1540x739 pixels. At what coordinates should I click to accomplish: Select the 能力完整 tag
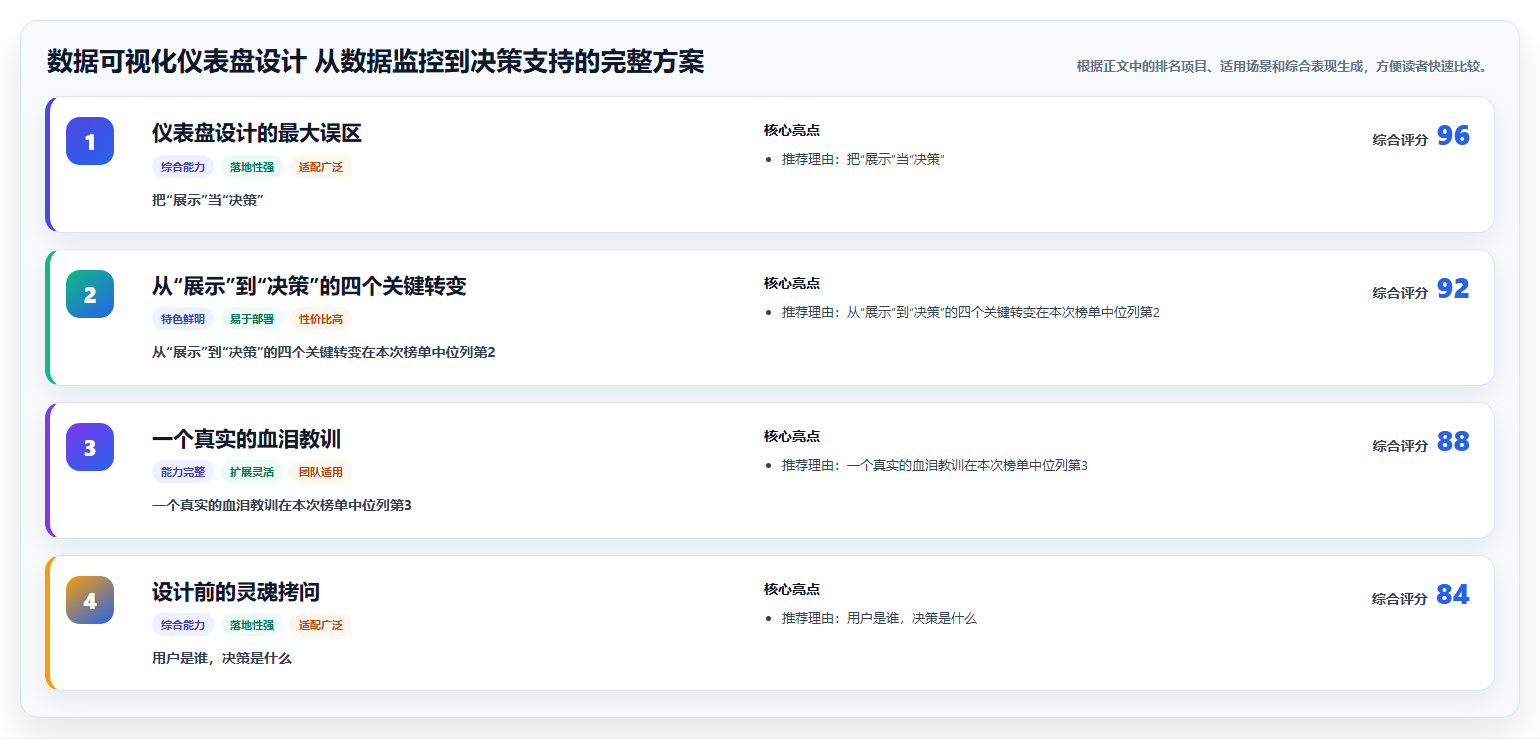tap(183, 473)
